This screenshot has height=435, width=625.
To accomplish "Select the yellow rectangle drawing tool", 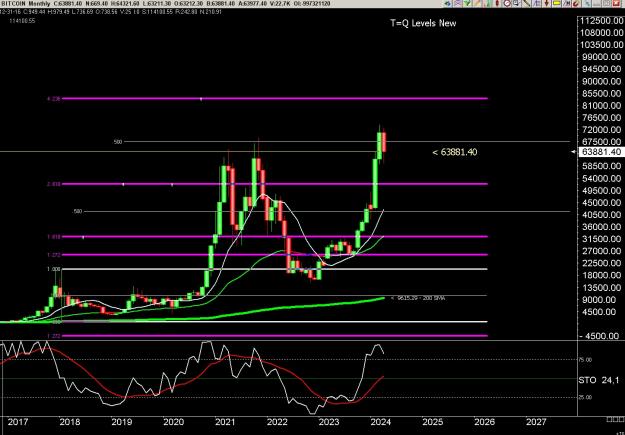I will [x=556, y=4].
